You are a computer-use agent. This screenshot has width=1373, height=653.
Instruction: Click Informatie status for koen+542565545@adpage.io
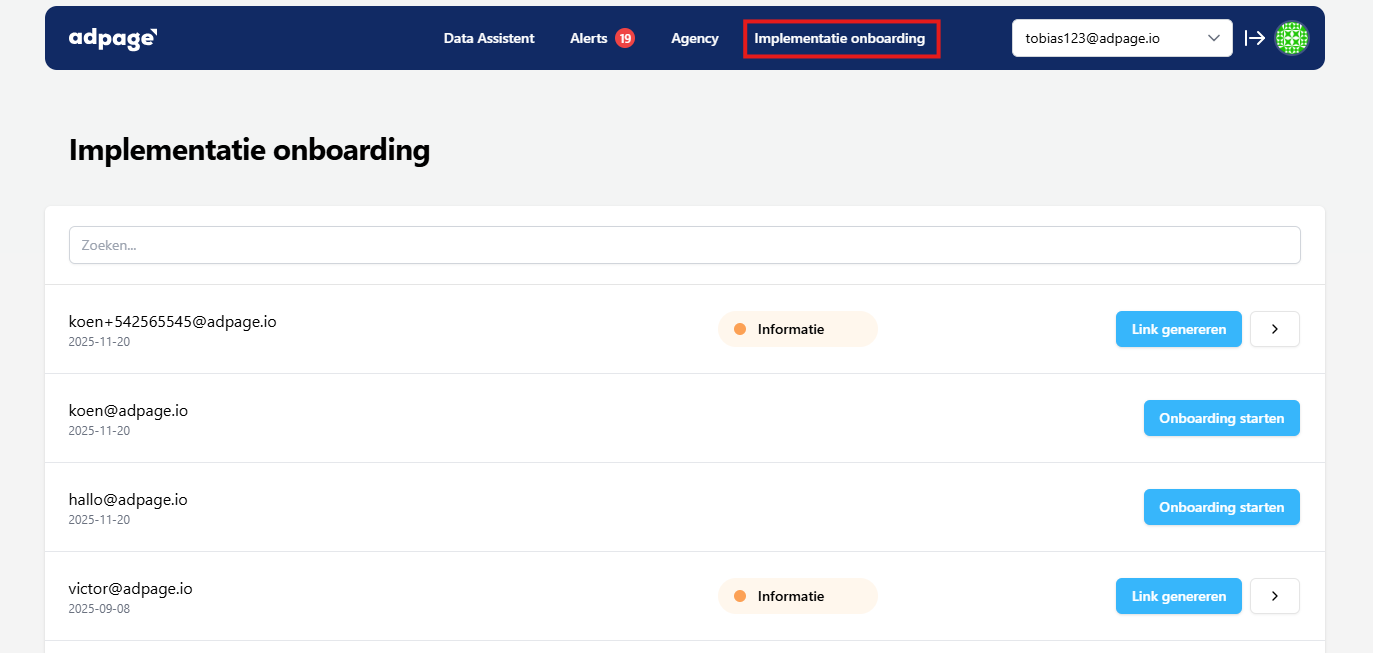click(x=797, y=329)
